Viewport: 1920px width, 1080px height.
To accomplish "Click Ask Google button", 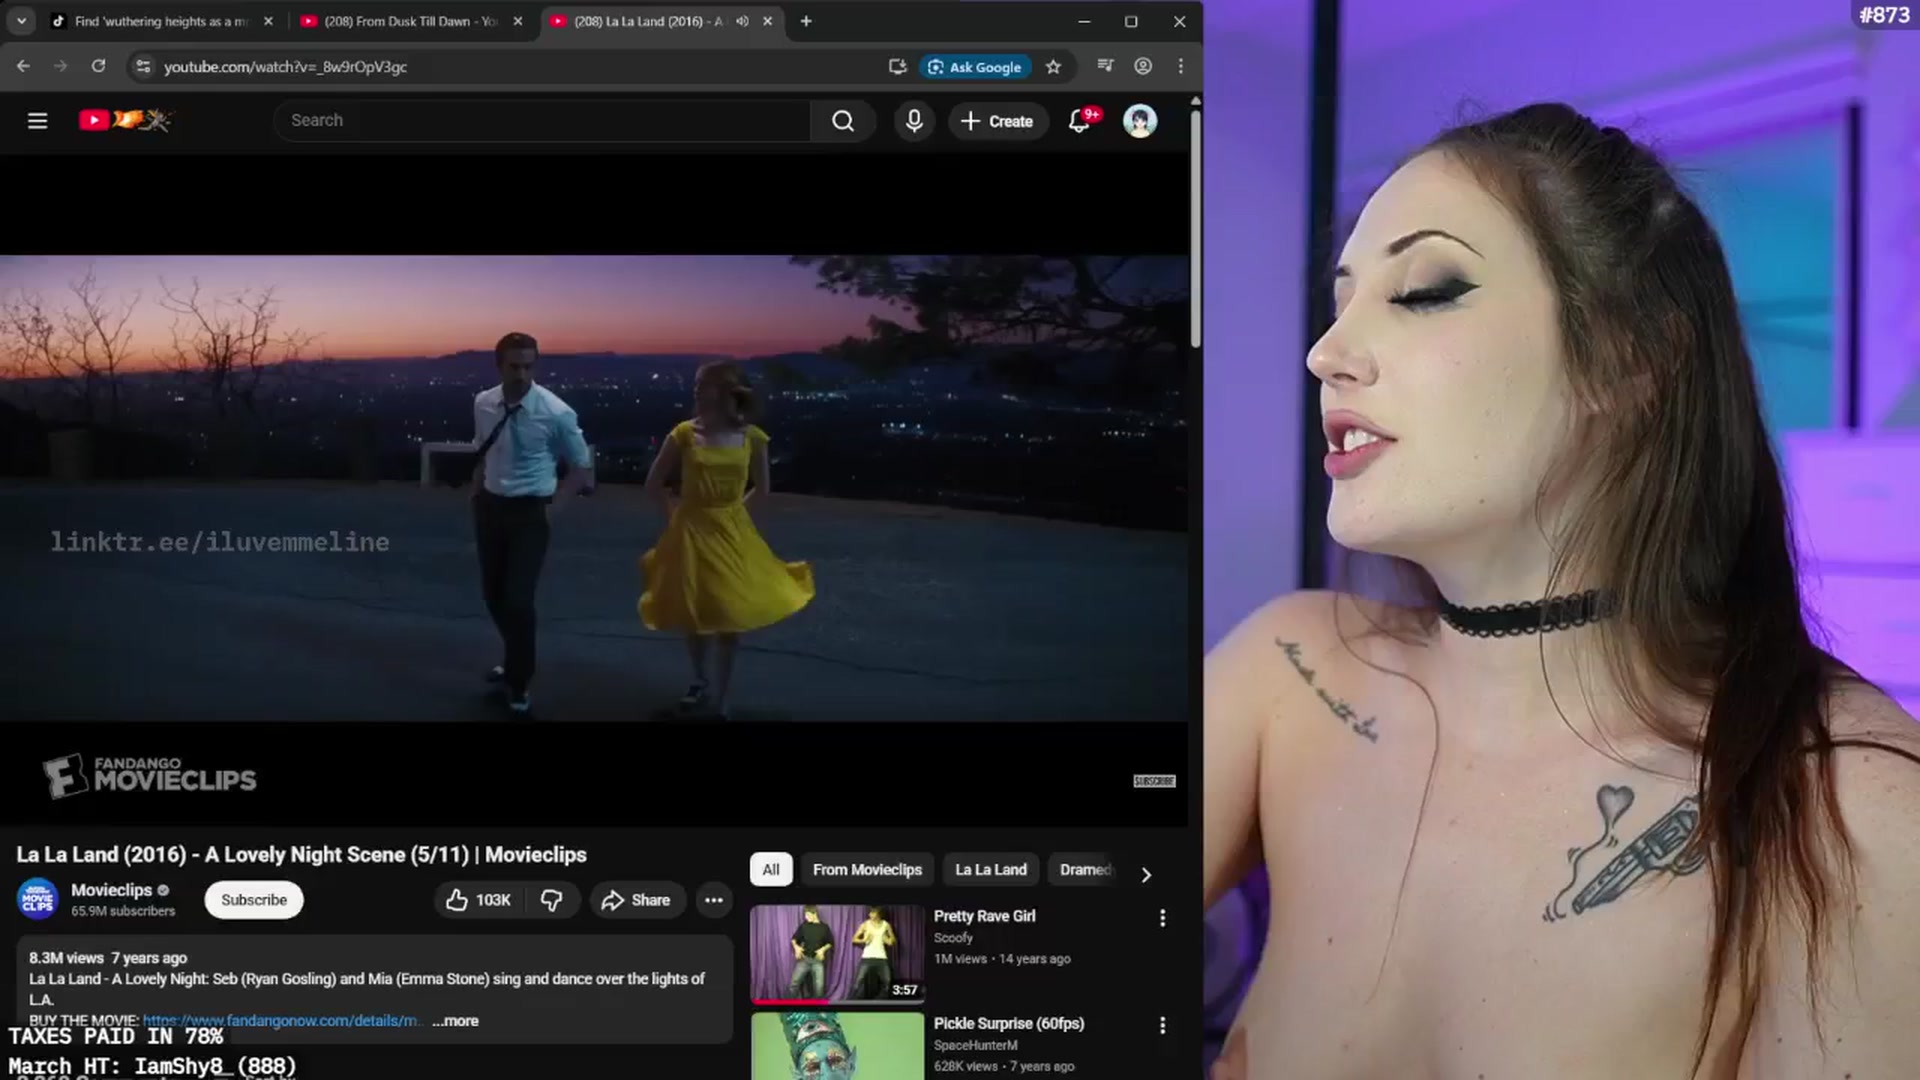I will coord(975,67).
